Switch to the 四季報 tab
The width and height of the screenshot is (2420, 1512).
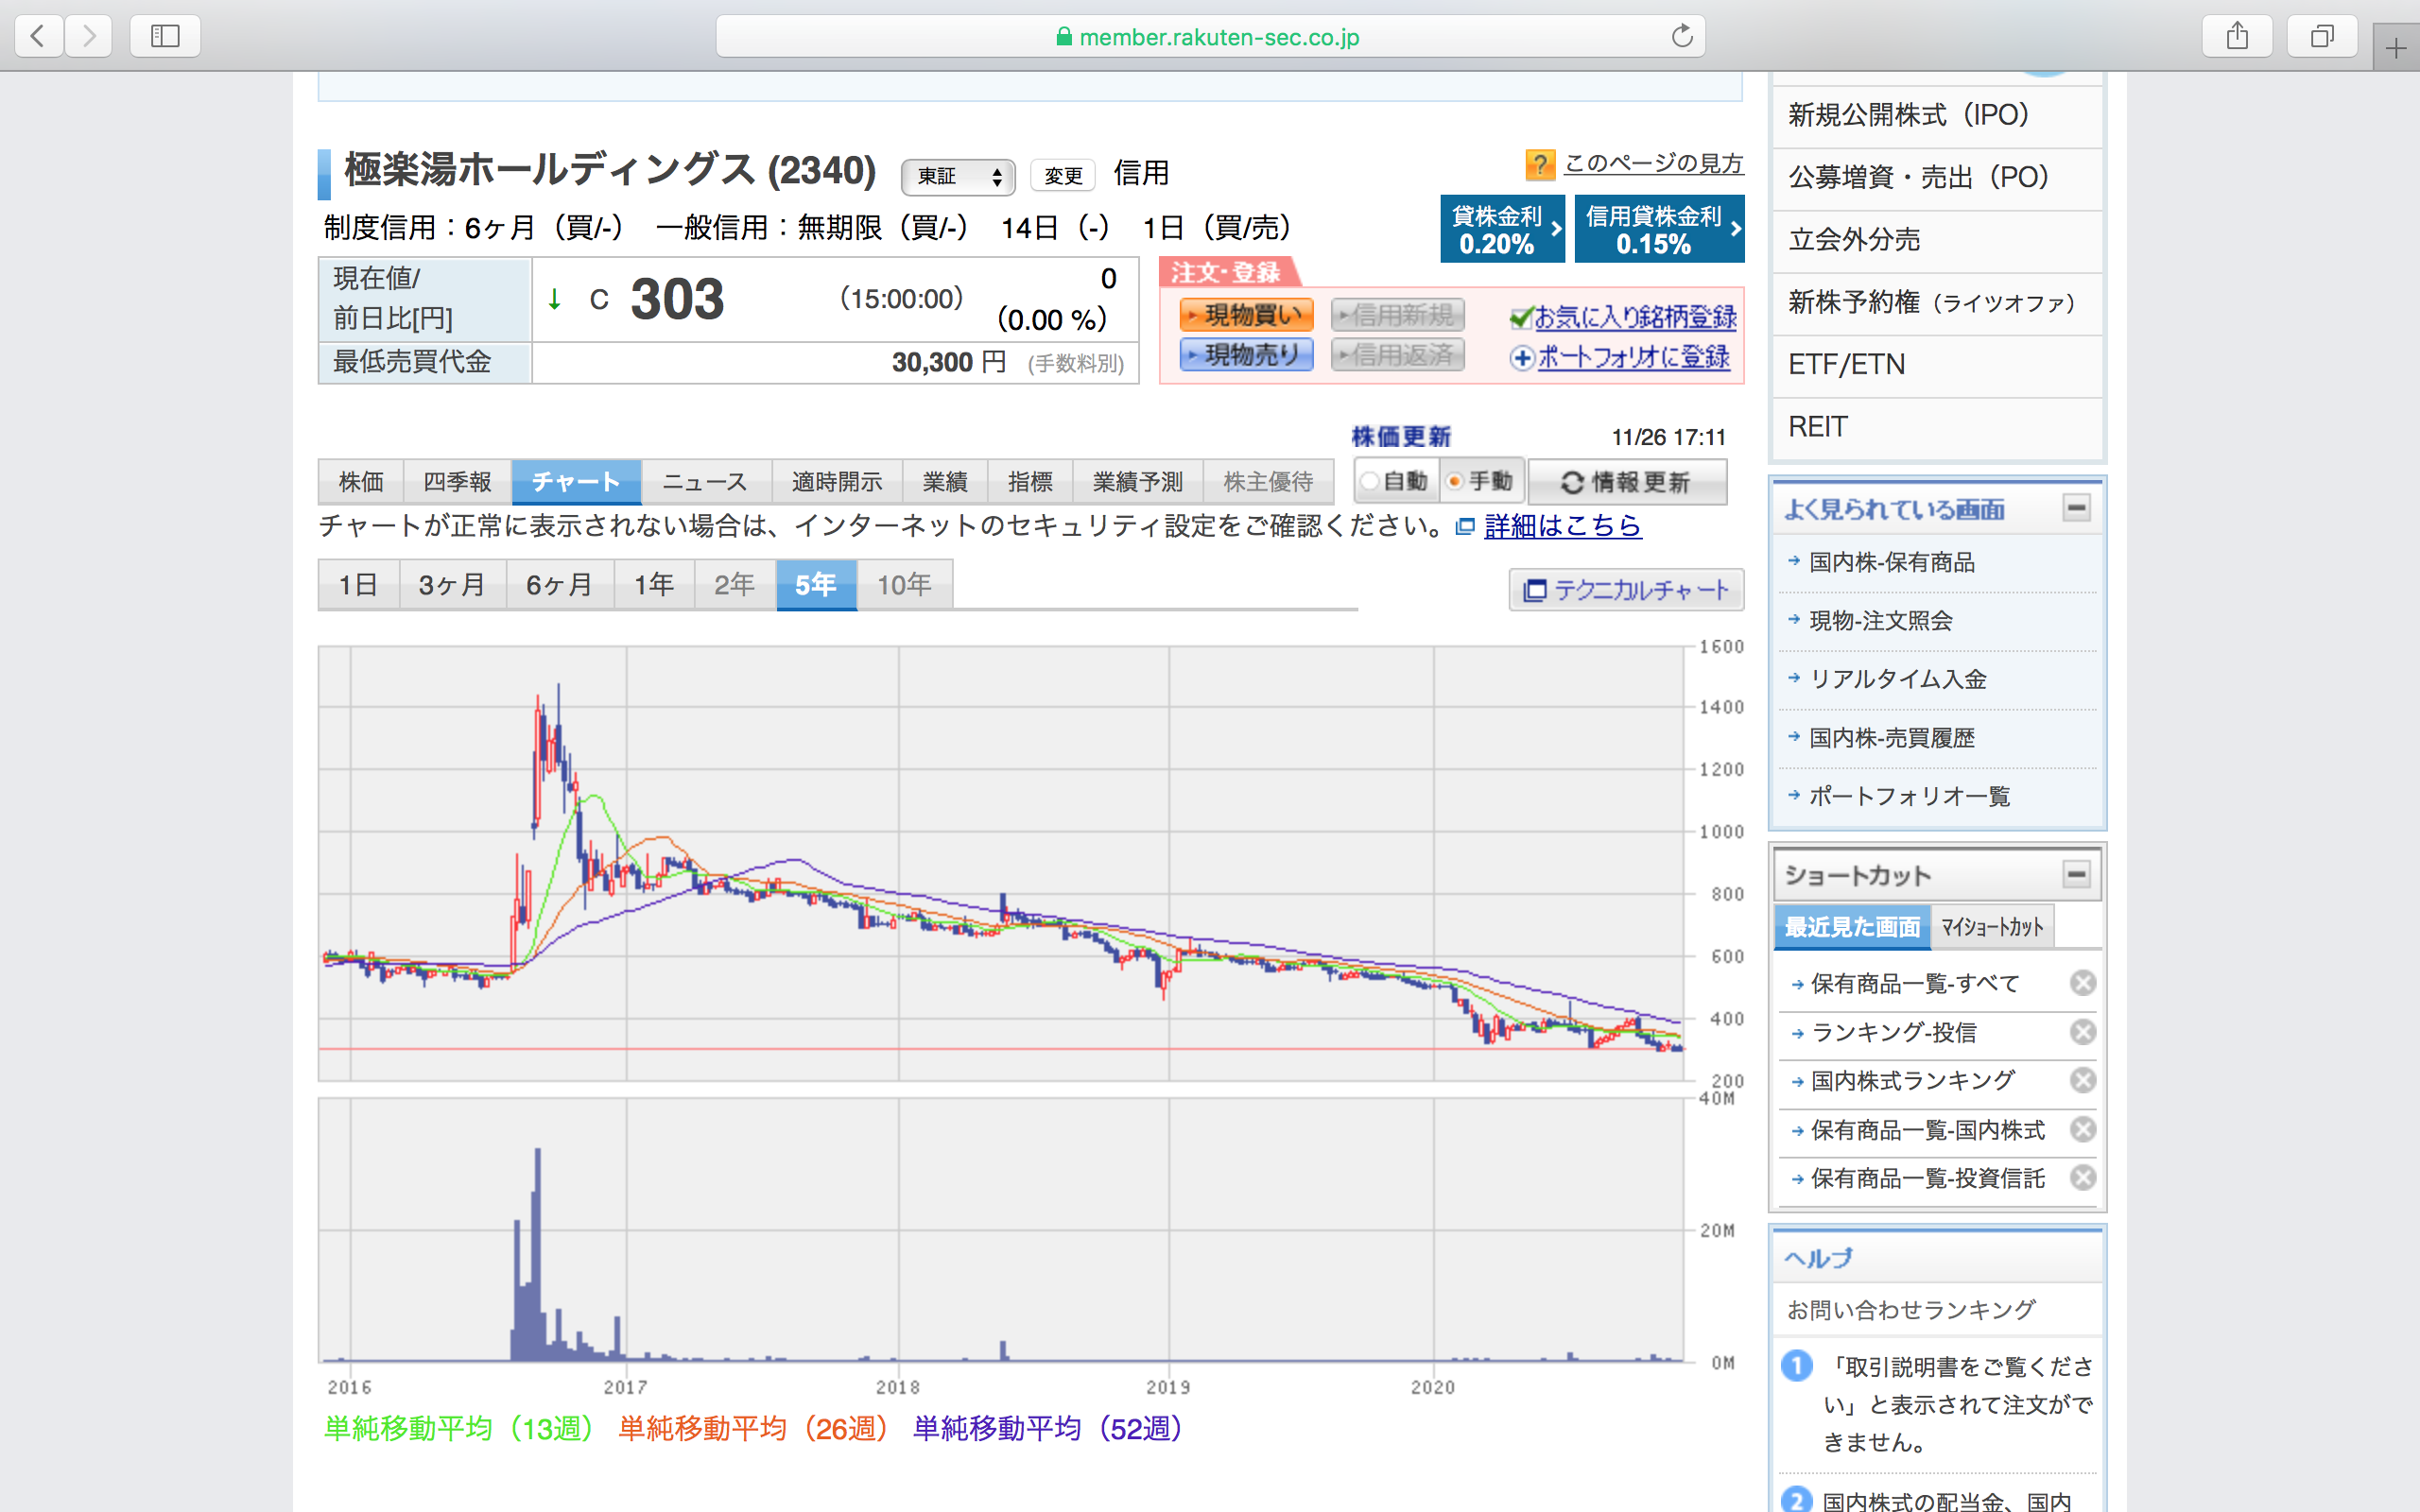(457, 482)
